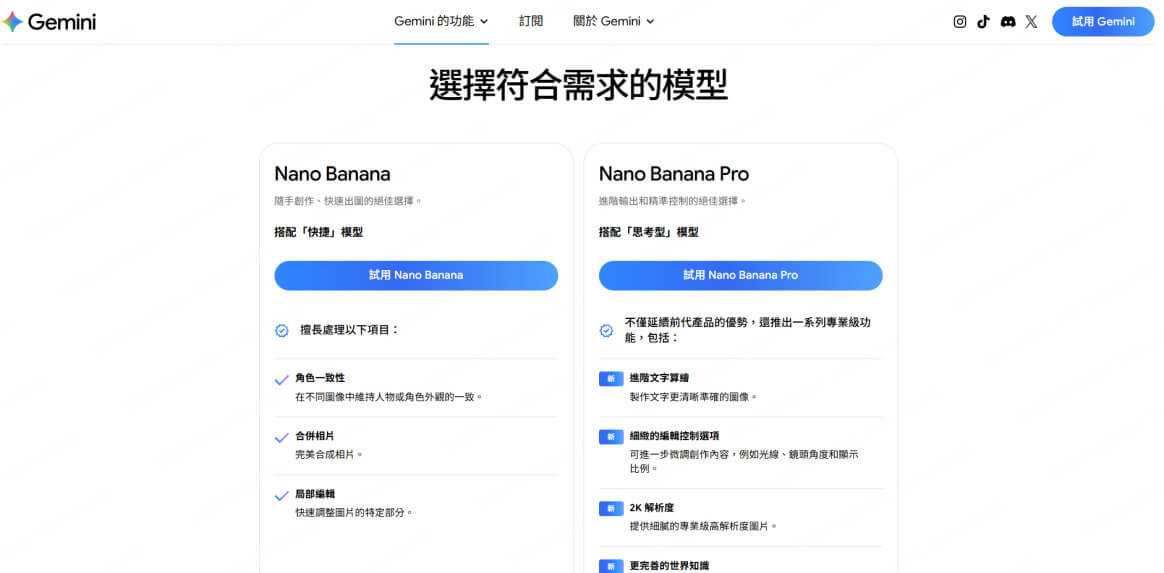Click text 進階輸出和精準控制的絕佳選擇
Image resolution: width=1164 pixels, height=573 pixels.
coord(673,201)
